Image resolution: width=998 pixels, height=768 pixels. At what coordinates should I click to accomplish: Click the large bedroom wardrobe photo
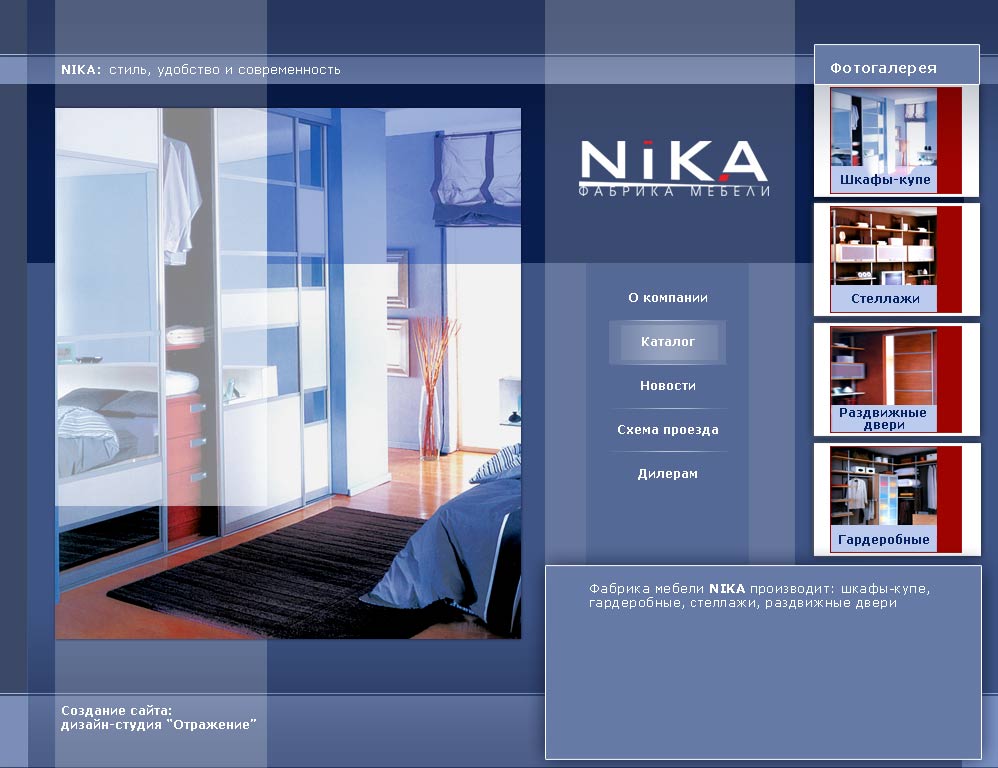[x=289, y=372]
